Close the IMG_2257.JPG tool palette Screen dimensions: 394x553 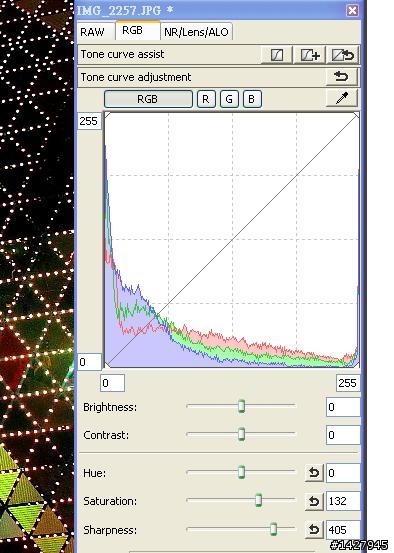(352, 10)
